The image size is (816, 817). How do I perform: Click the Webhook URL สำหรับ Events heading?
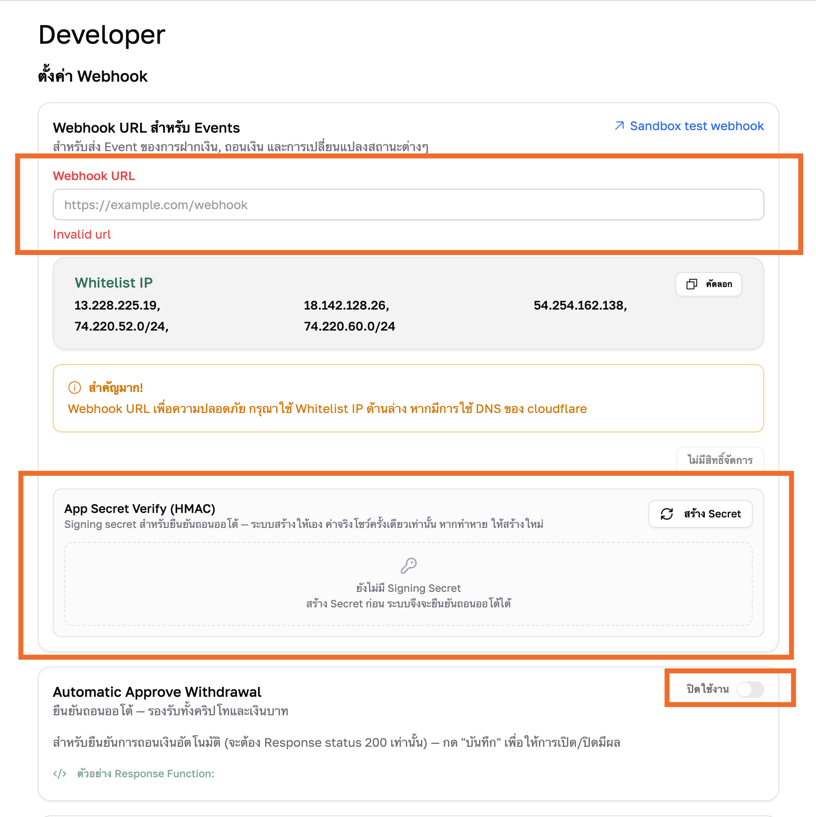pos(146,128)
